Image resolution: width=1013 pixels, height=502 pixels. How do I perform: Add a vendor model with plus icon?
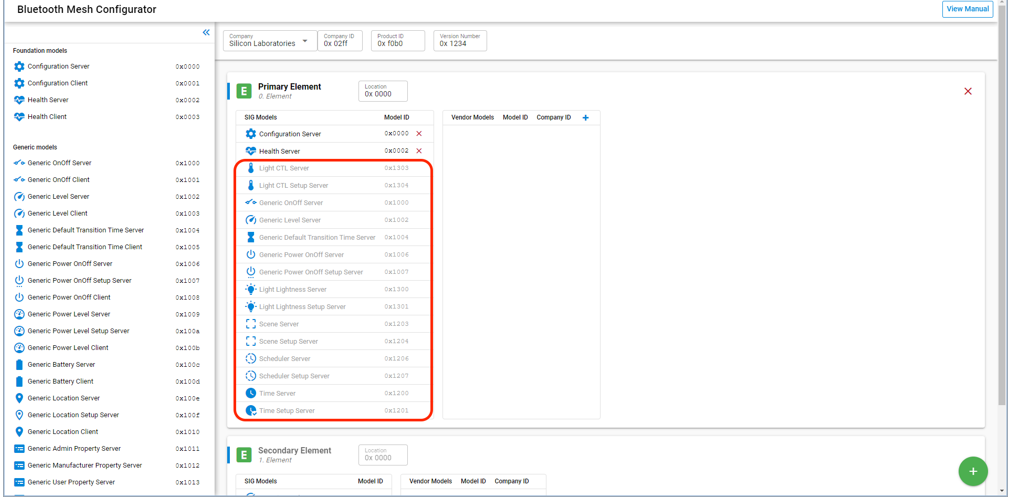coord(586,118)
